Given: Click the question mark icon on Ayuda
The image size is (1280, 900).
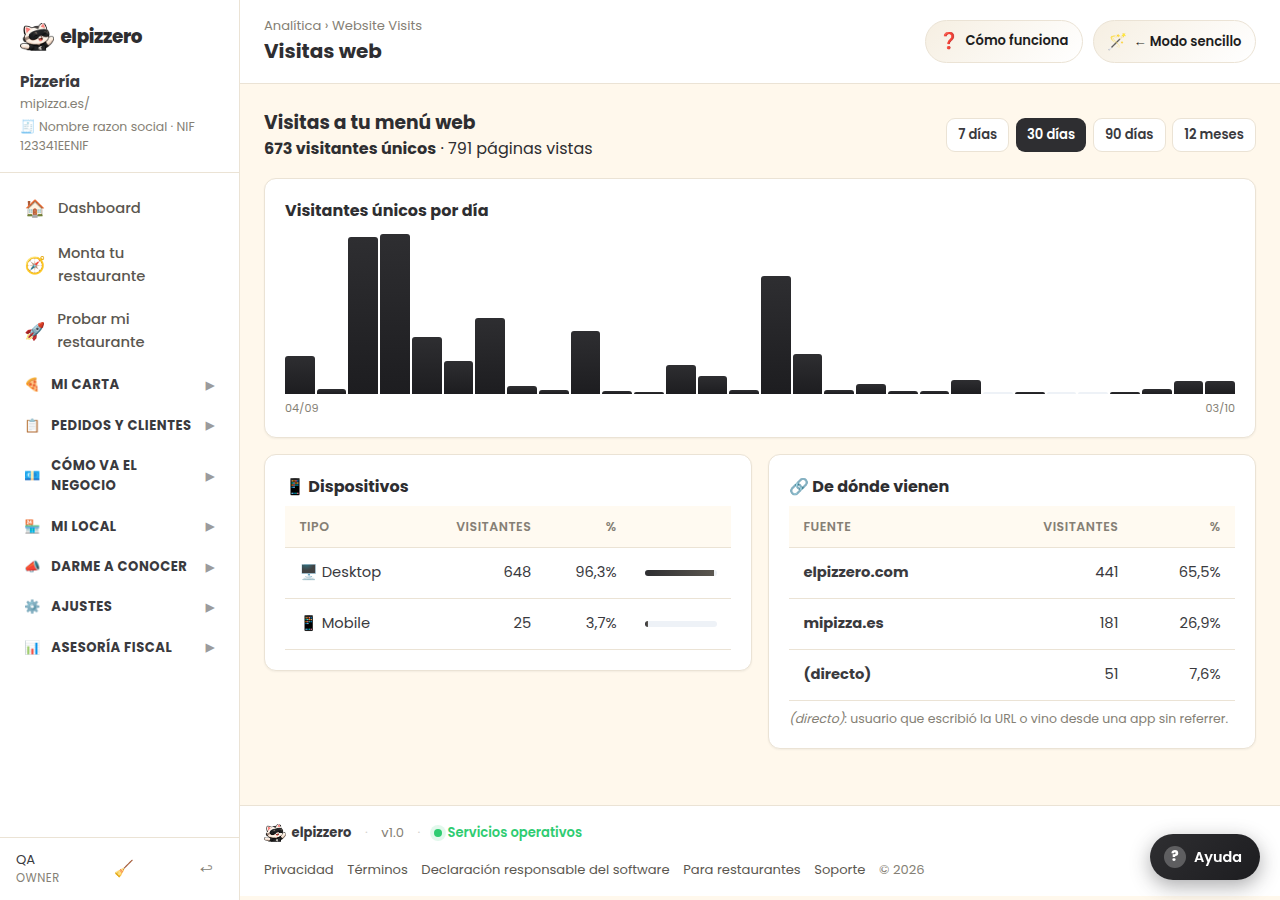Looking at the screenshot, I should point(1176,857).
